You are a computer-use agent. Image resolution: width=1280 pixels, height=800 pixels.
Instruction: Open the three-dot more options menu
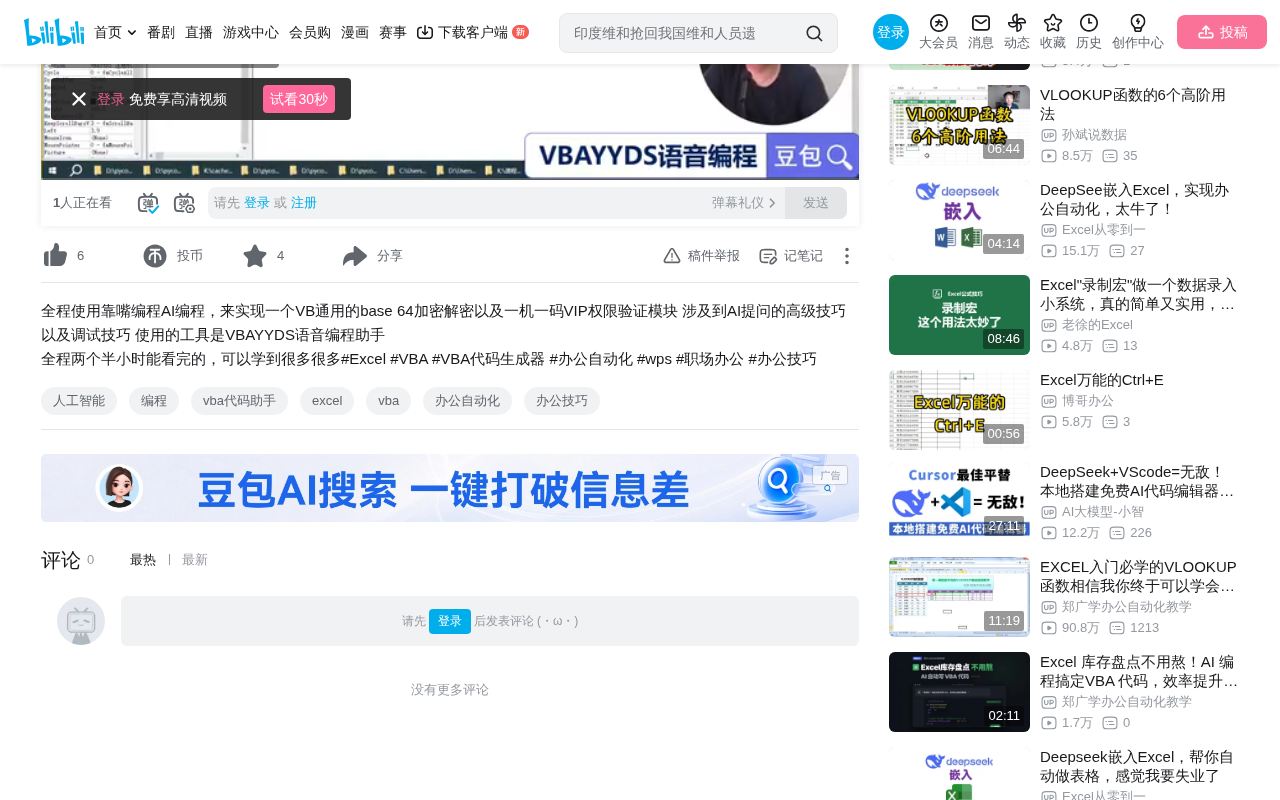(x=846, y=256)
